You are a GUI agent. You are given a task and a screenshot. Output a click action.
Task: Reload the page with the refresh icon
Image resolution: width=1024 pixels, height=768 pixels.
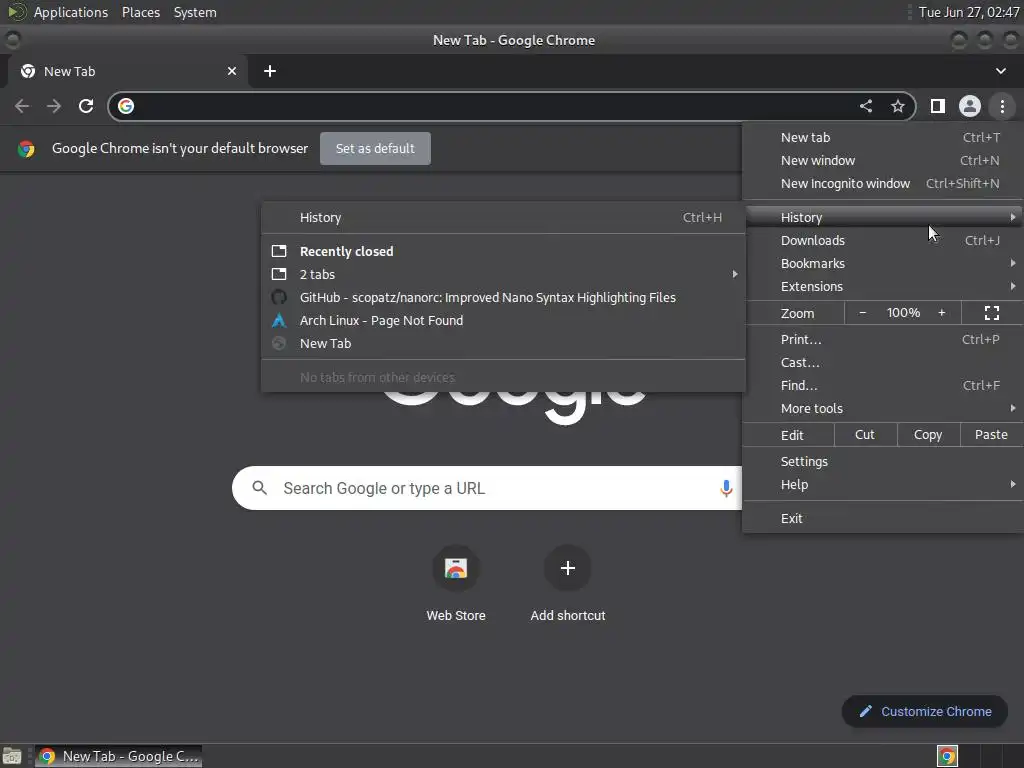click(x=86, y=106)
